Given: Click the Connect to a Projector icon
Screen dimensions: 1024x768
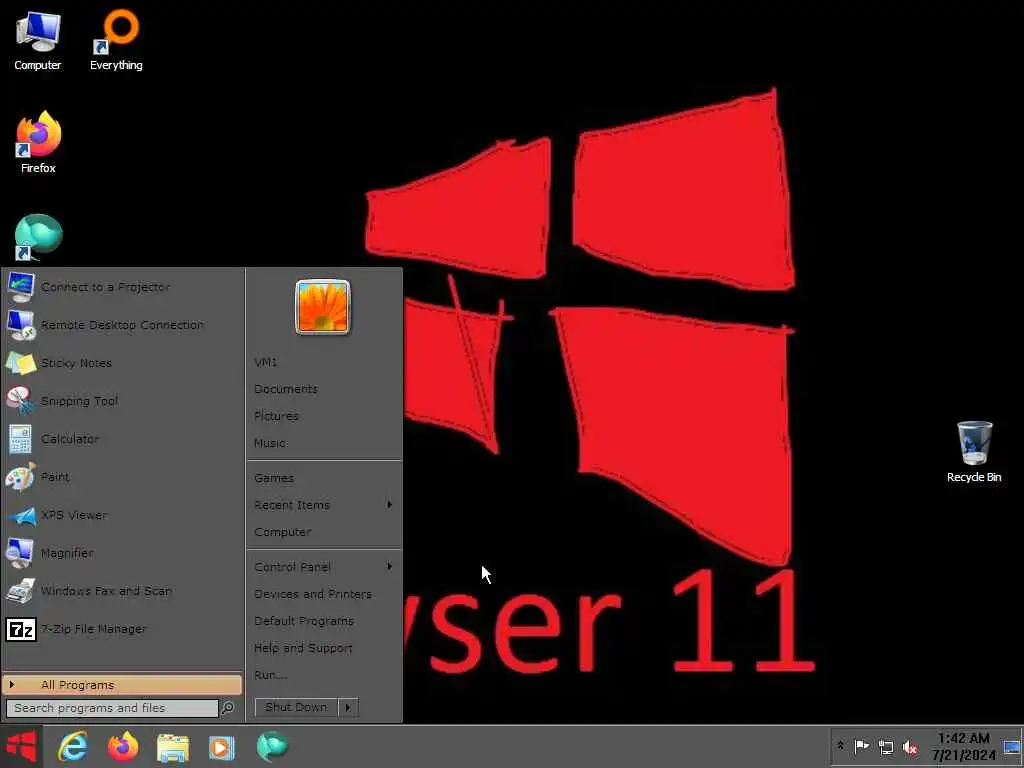Looking at the screenshot, I should coord(21,287).
